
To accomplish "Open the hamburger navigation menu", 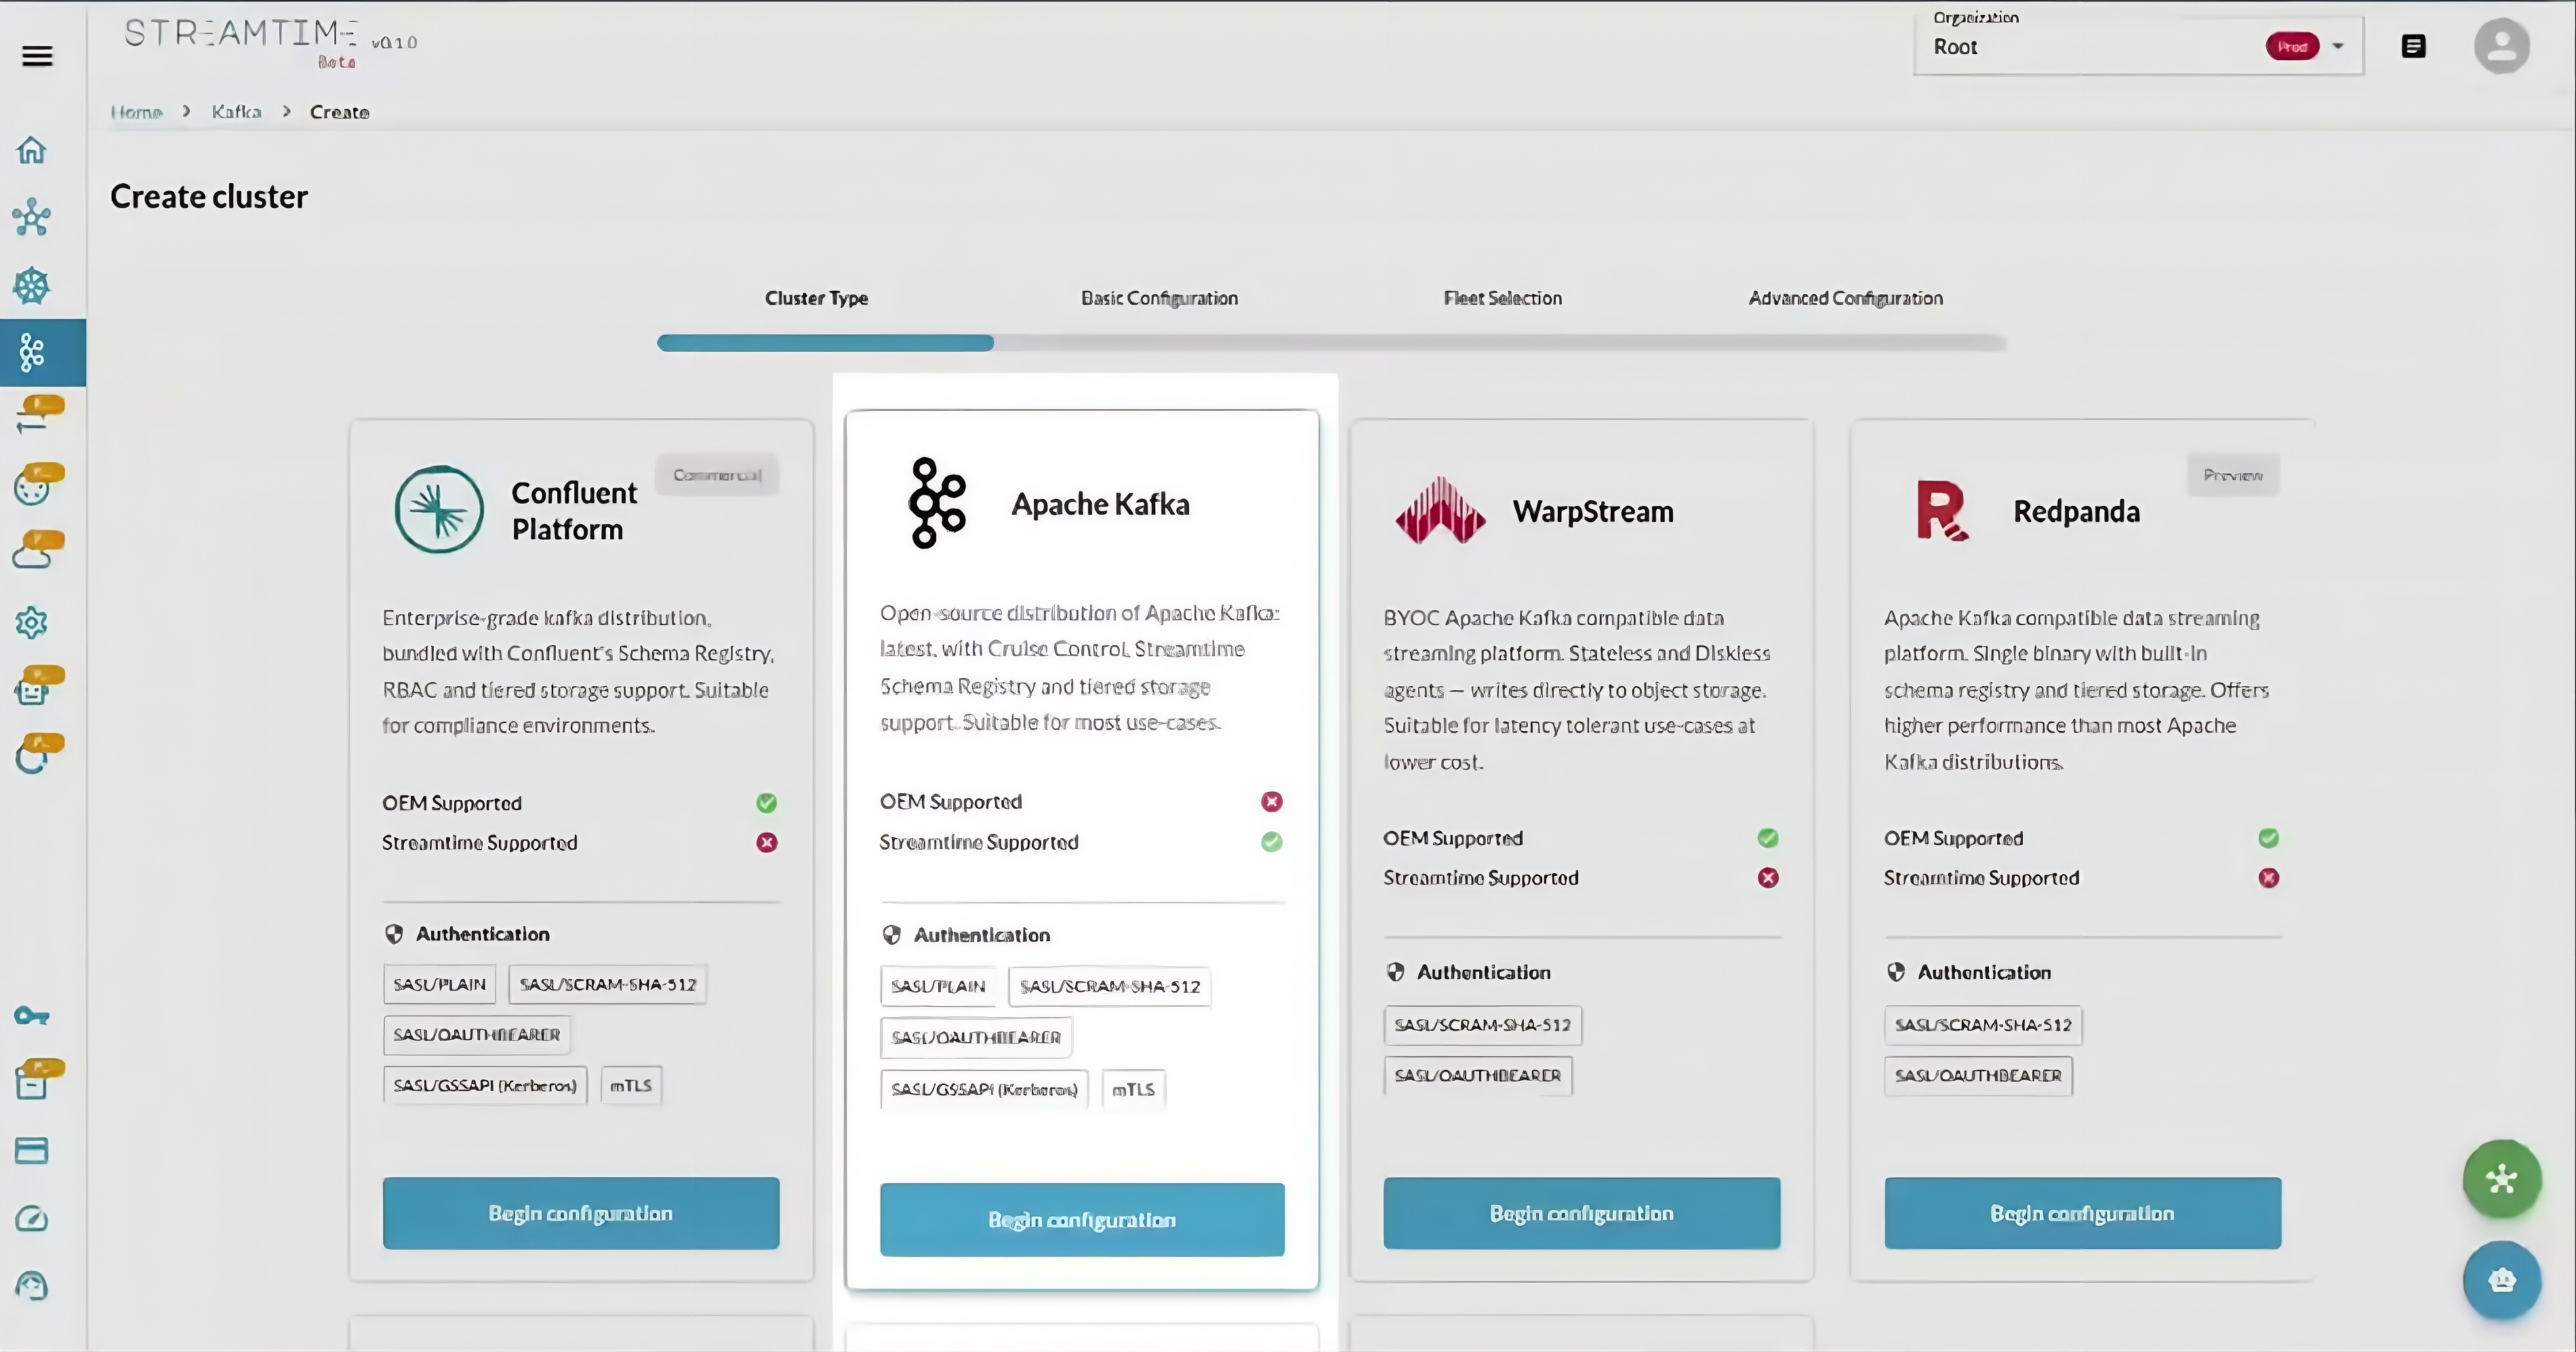I will [x=37, y=56].
